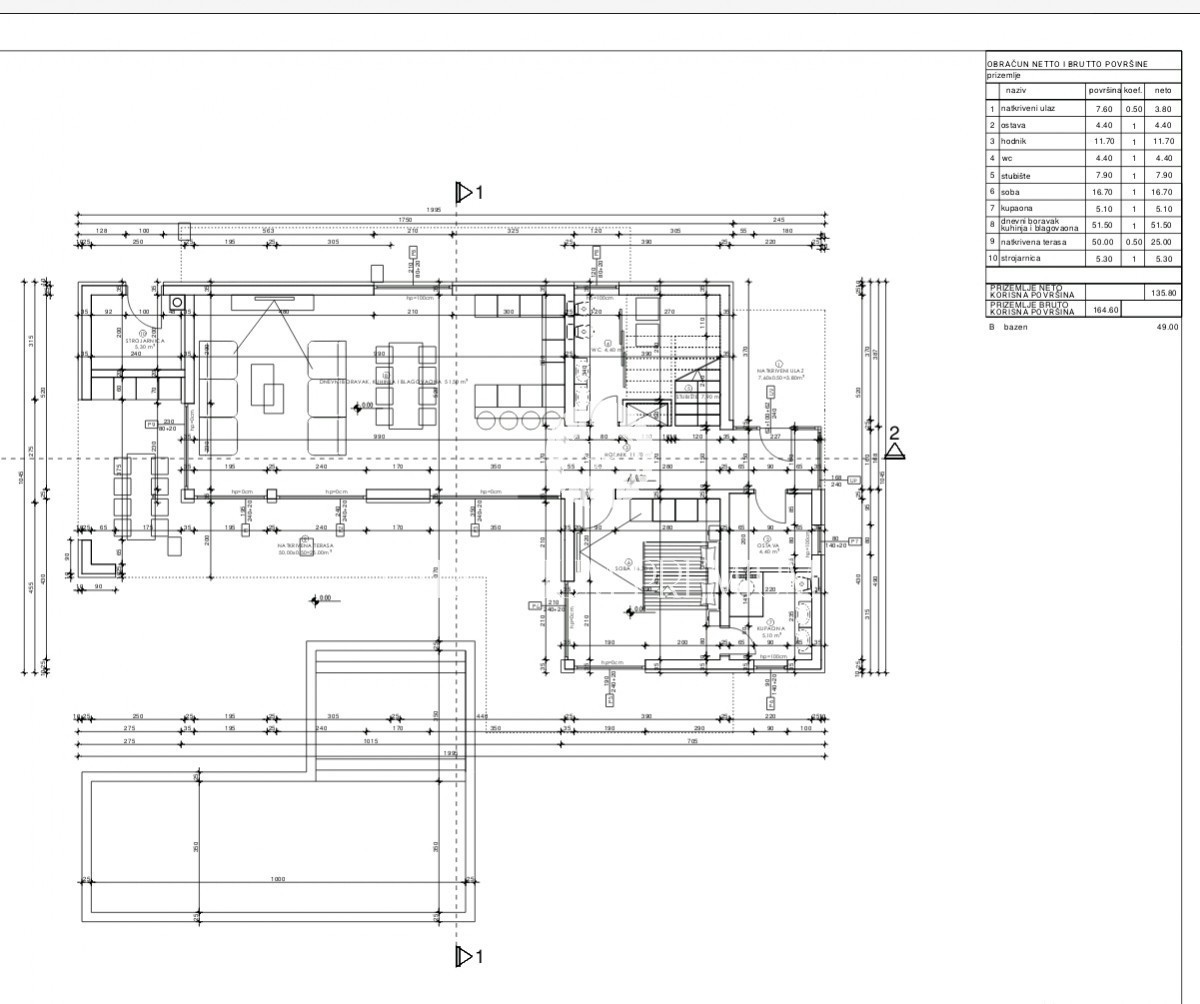The height and width of the screenshot is (1004, 1200).
Task: Click the section marker 1 arrow at top
Action: coord(464,192)
